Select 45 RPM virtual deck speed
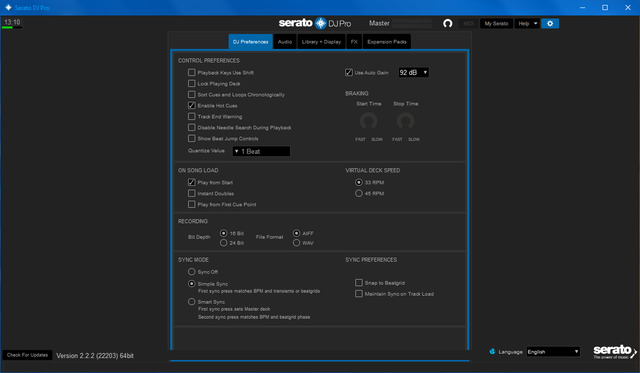Screen dimensions: 640x373 359,193
